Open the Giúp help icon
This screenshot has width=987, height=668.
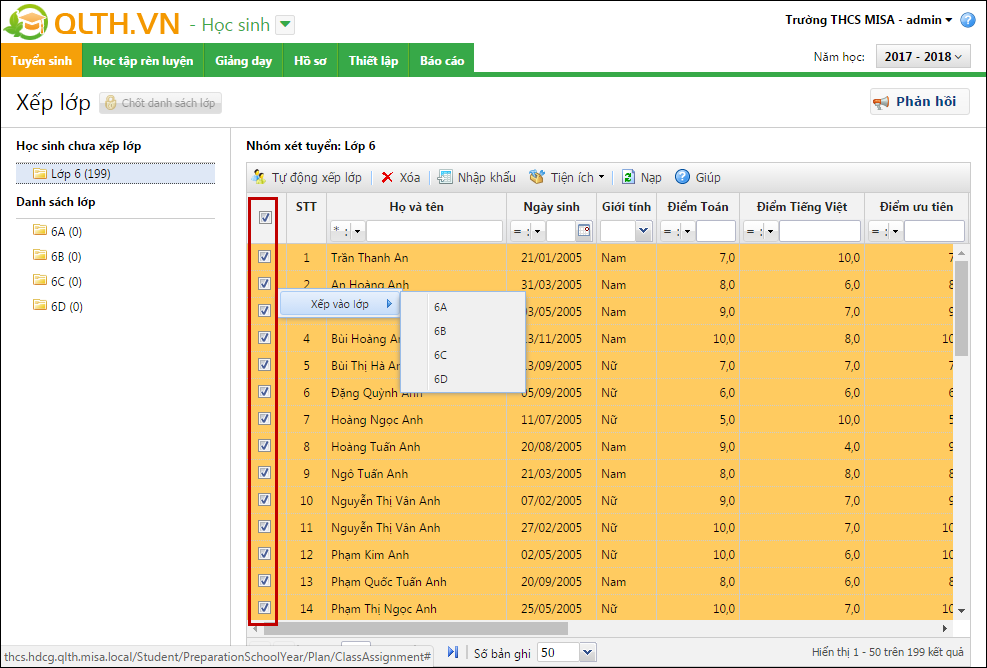[683, 177]
